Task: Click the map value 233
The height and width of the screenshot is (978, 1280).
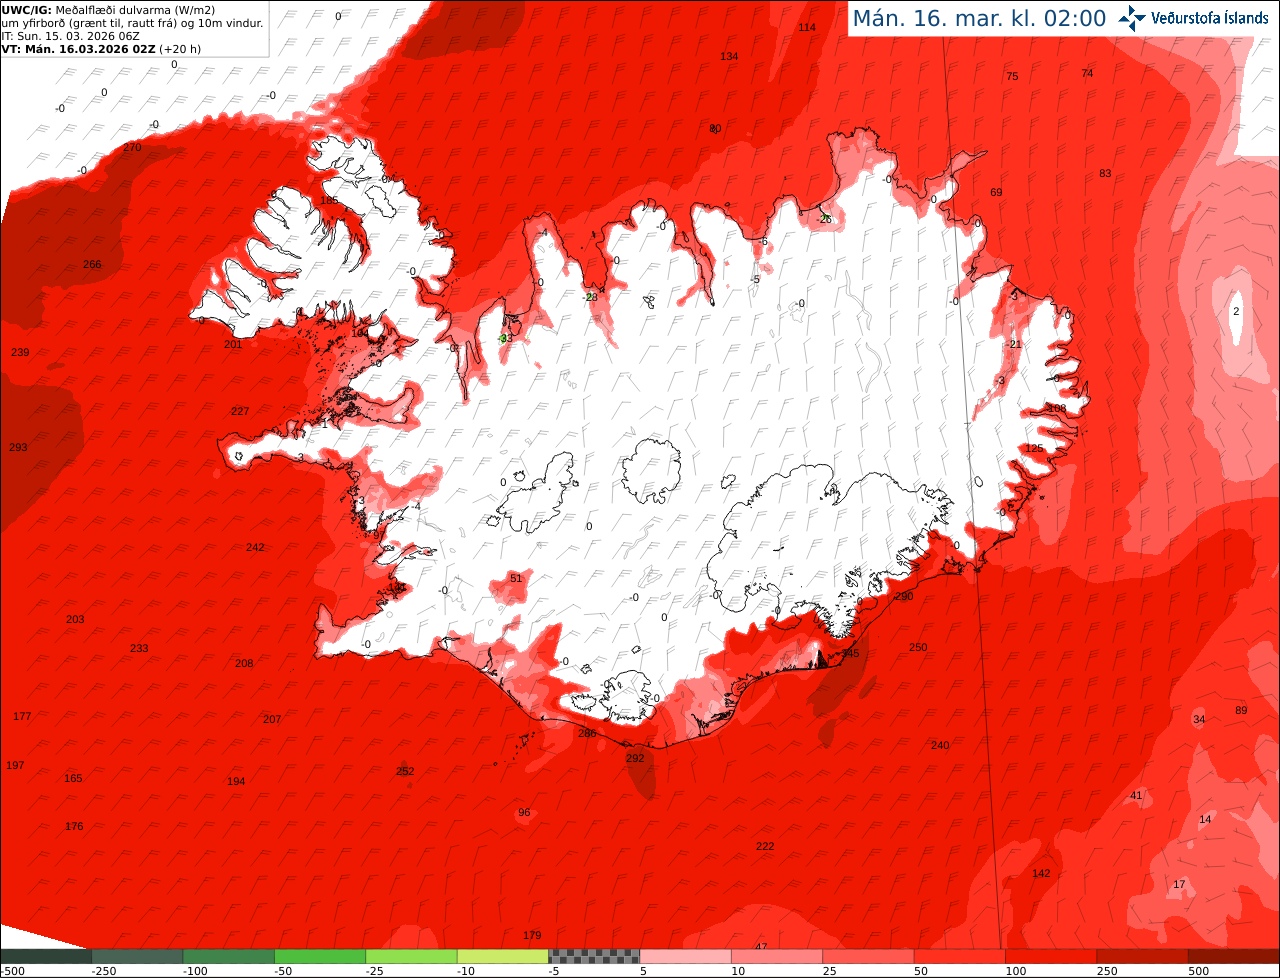Action: point(139,648)
